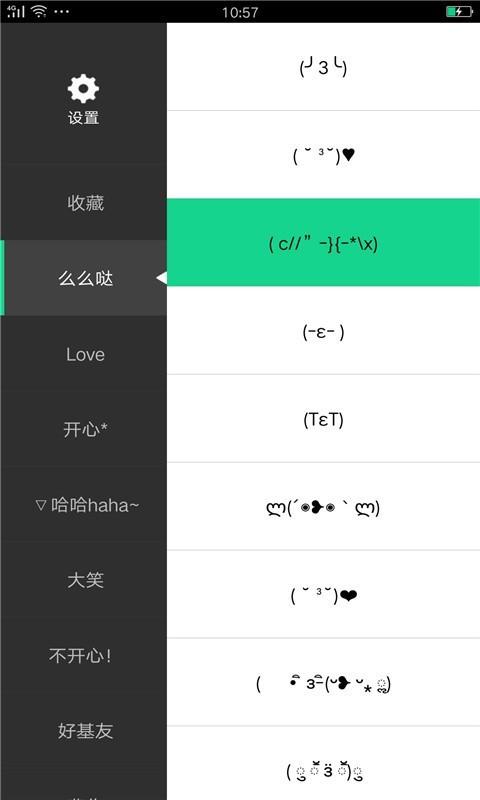Open the 开心* category
480x800 pixels.
point(84,429)
